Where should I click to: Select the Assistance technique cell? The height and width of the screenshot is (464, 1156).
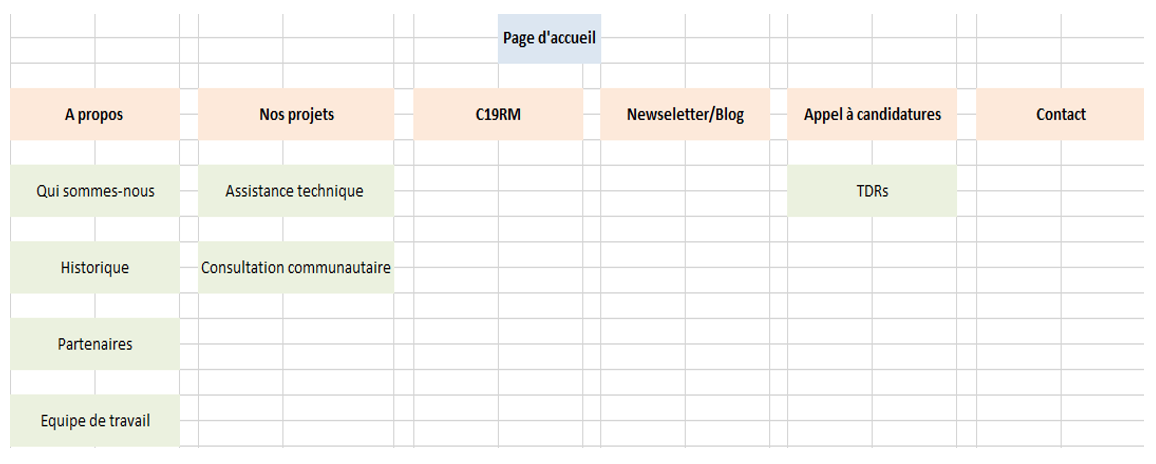(296, 190)
